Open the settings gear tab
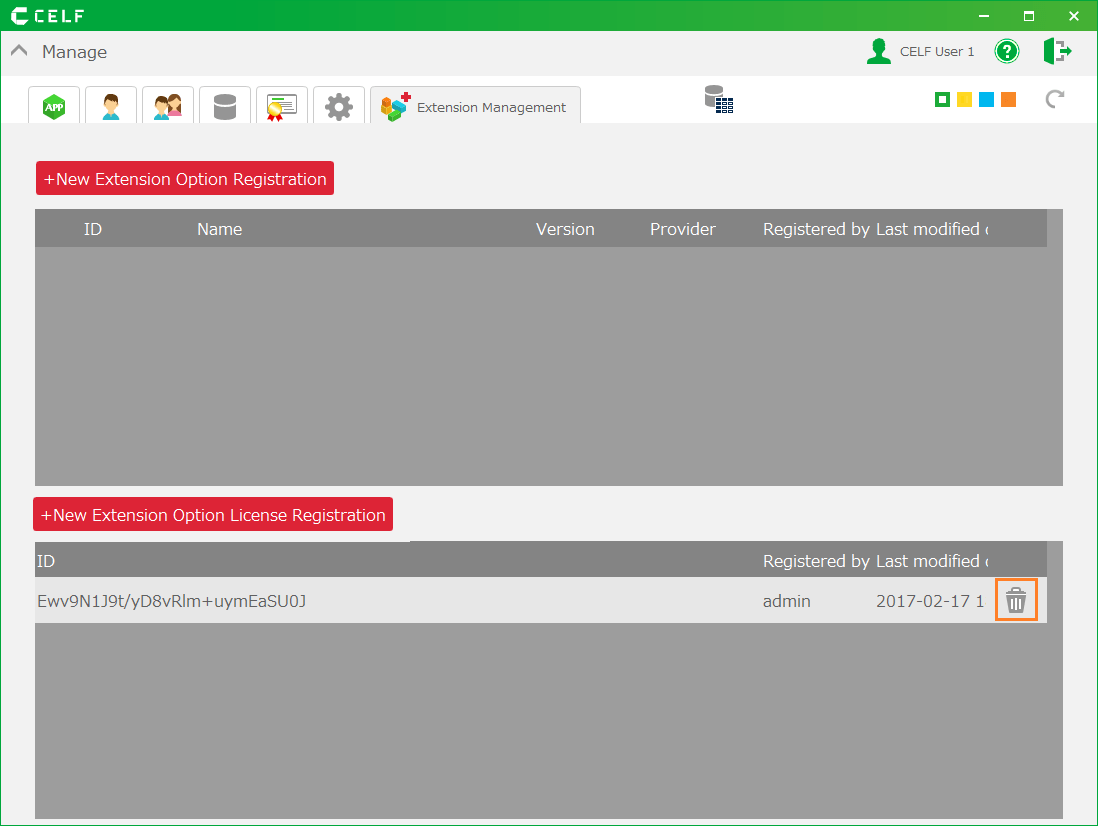1098x826 pixels. (339, 106)
